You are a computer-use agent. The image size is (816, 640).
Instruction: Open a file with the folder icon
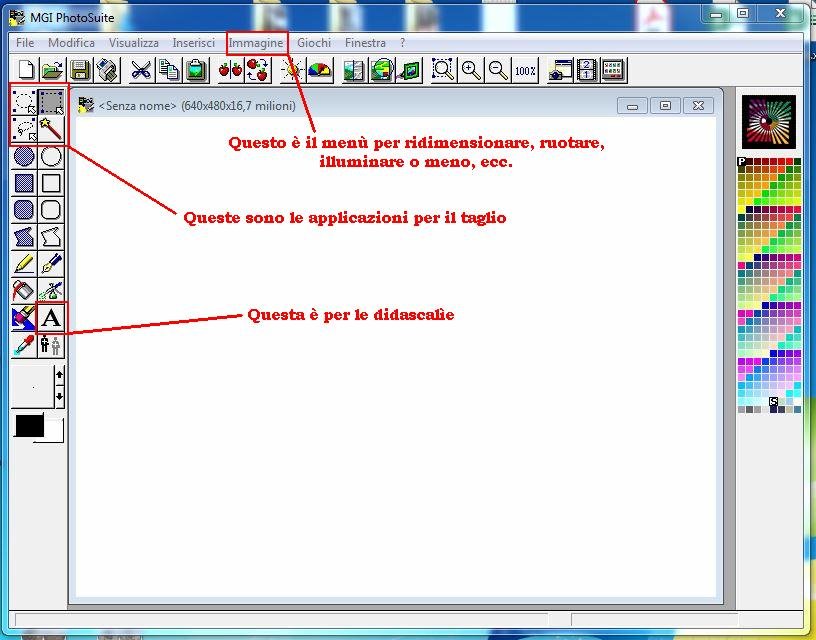click(x=53, y=70)
